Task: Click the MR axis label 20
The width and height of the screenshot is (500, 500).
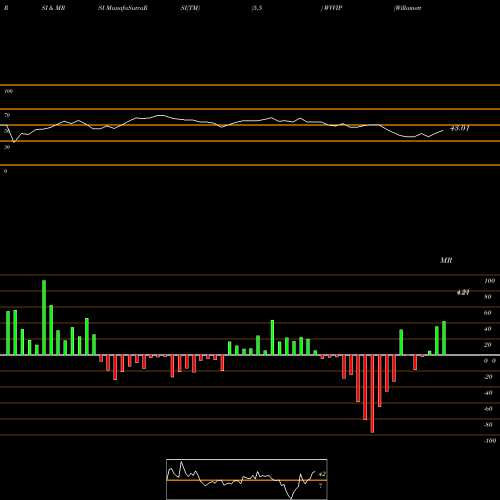Action: coord(488,345)
